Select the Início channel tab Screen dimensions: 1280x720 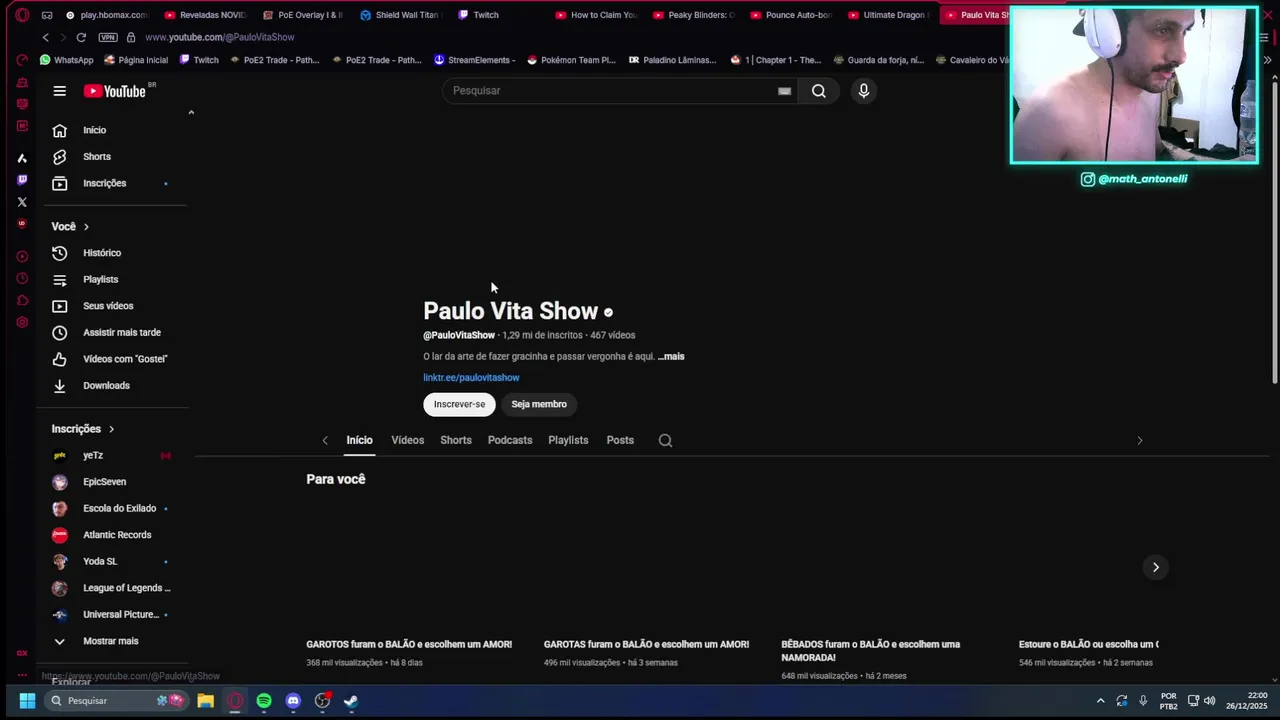(359, 440)
